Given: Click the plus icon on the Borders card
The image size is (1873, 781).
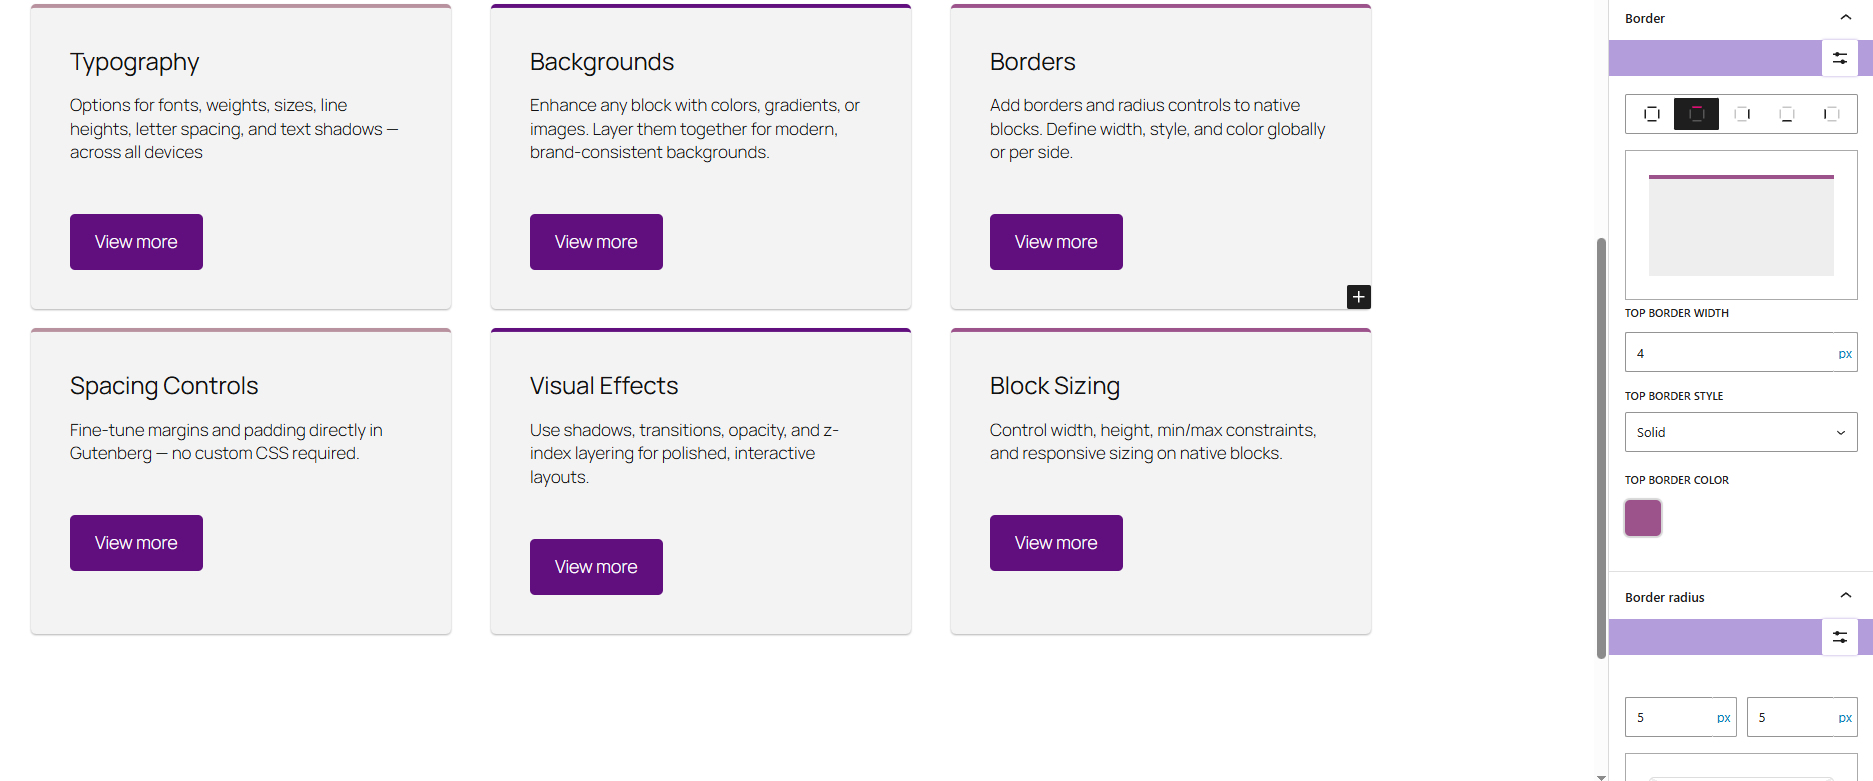Looking at the screenshot, I should click(x=1358, y=296).
